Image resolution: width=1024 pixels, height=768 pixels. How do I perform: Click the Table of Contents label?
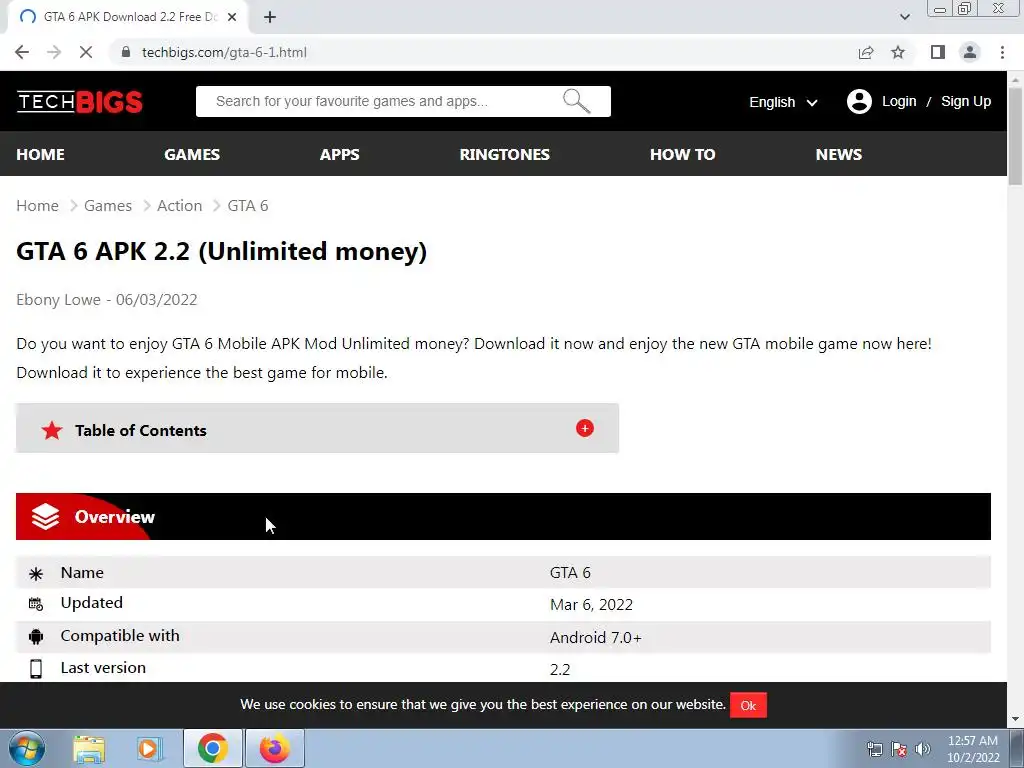(x=140, y=430)
